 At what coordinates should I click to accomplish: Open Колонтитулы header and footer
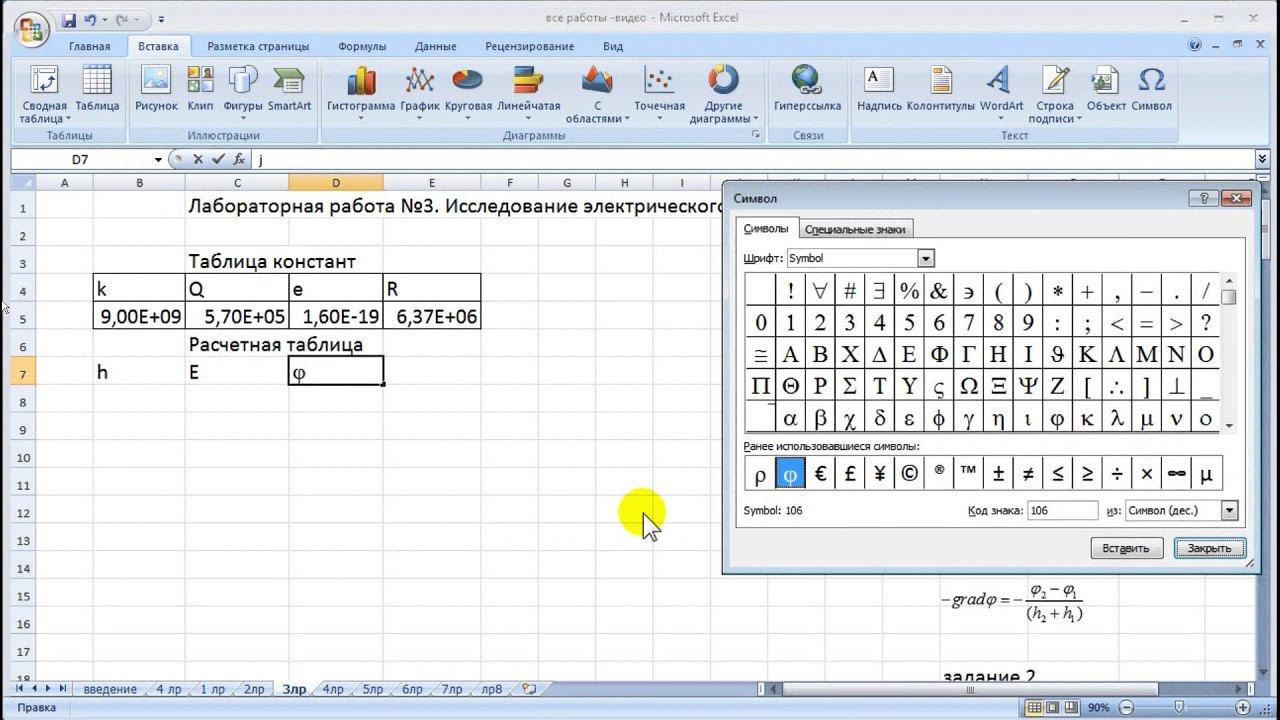click(x=940, y=90)
